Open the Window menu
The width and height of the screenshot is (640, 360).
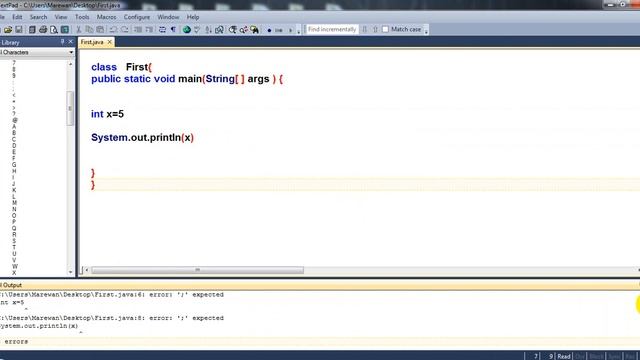tap(168, 17)
